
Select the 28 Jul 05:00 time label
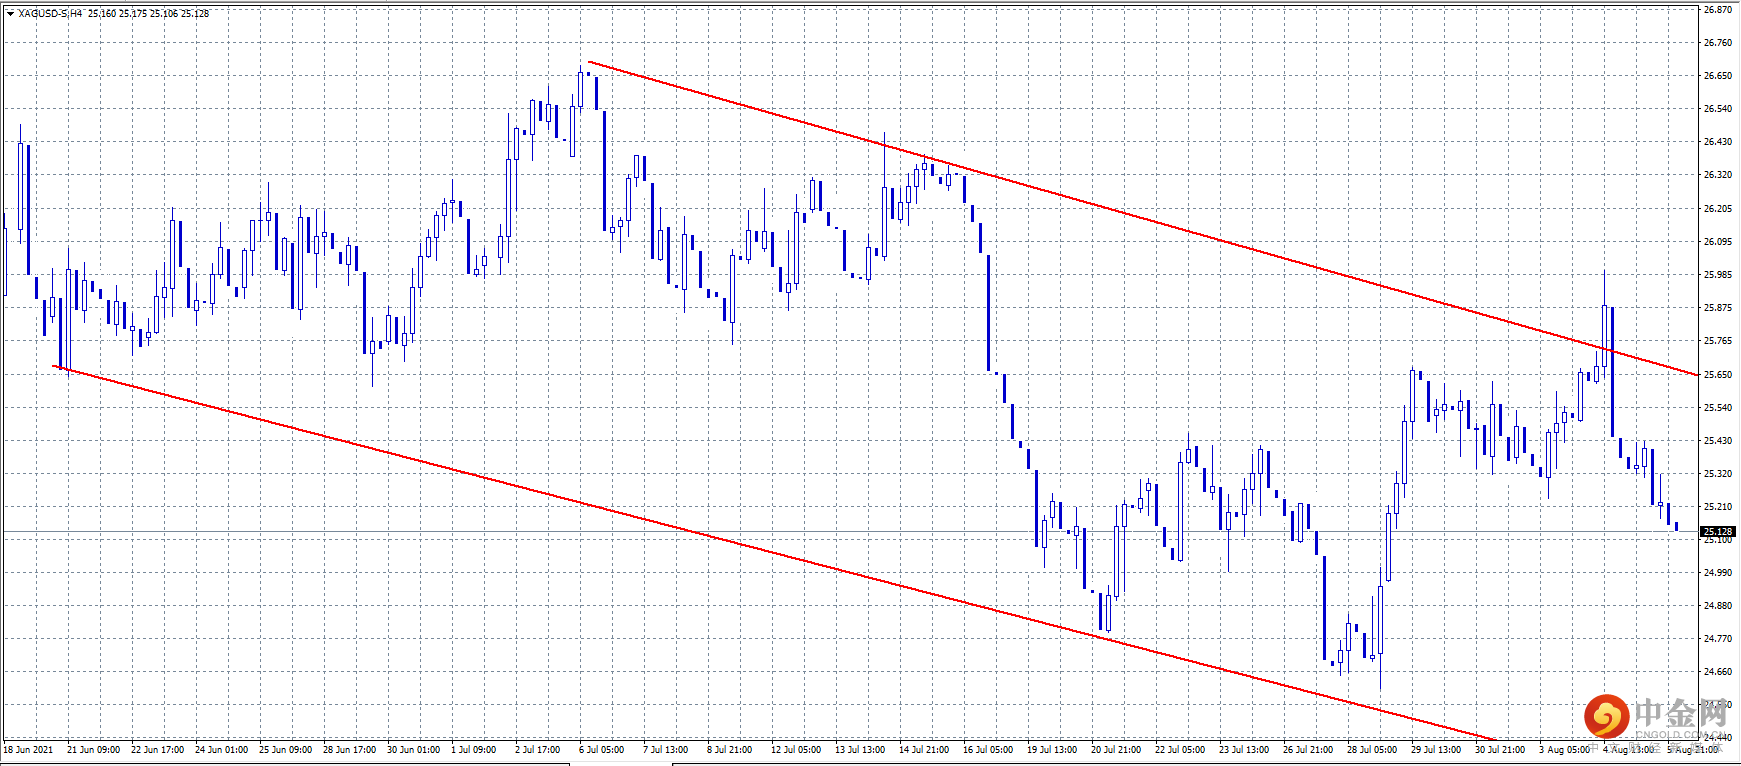1372,750
